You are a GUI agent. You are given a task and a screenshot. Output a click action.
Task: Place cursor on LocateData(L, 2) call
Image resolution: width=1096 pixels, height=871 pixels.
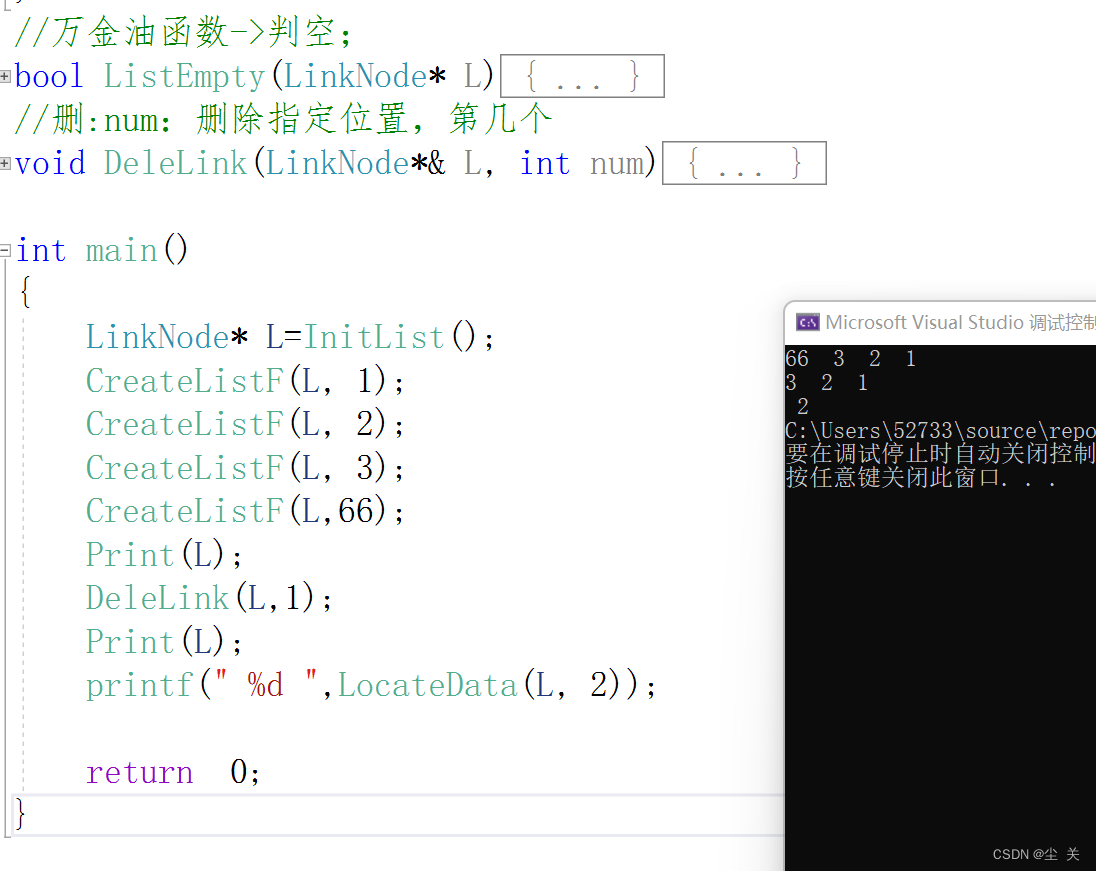click(x=428, y=684)
